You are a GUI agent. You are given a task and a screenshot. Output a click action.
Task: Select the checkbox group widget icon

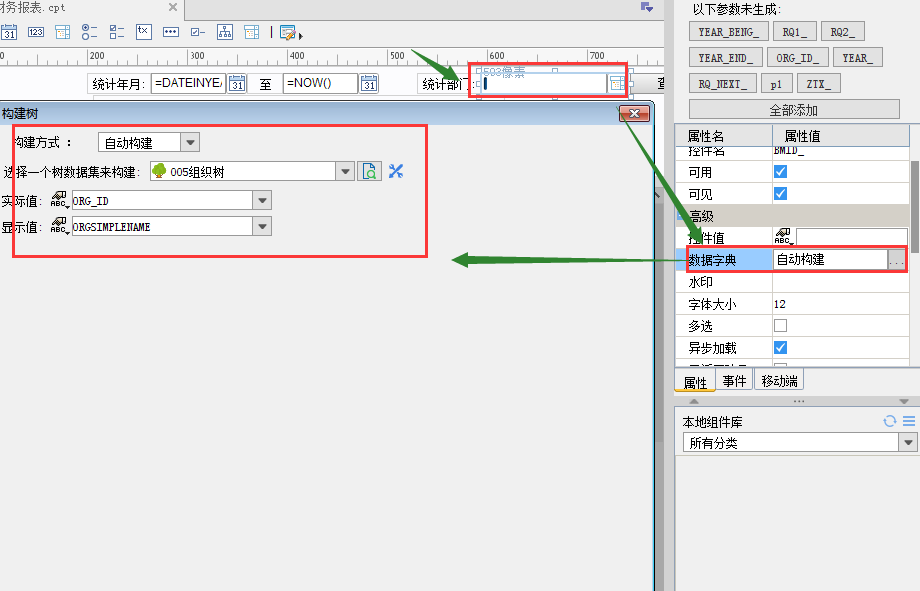pyautogui.click(x=117, y=32)
